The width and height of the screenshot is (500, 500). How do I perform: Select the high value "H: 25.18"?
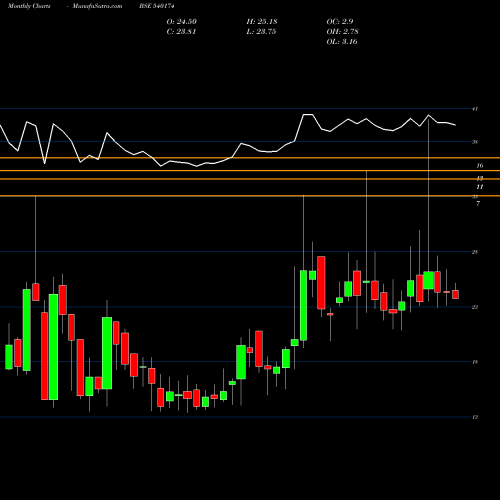pyautogui.click(x=262, y=22)
